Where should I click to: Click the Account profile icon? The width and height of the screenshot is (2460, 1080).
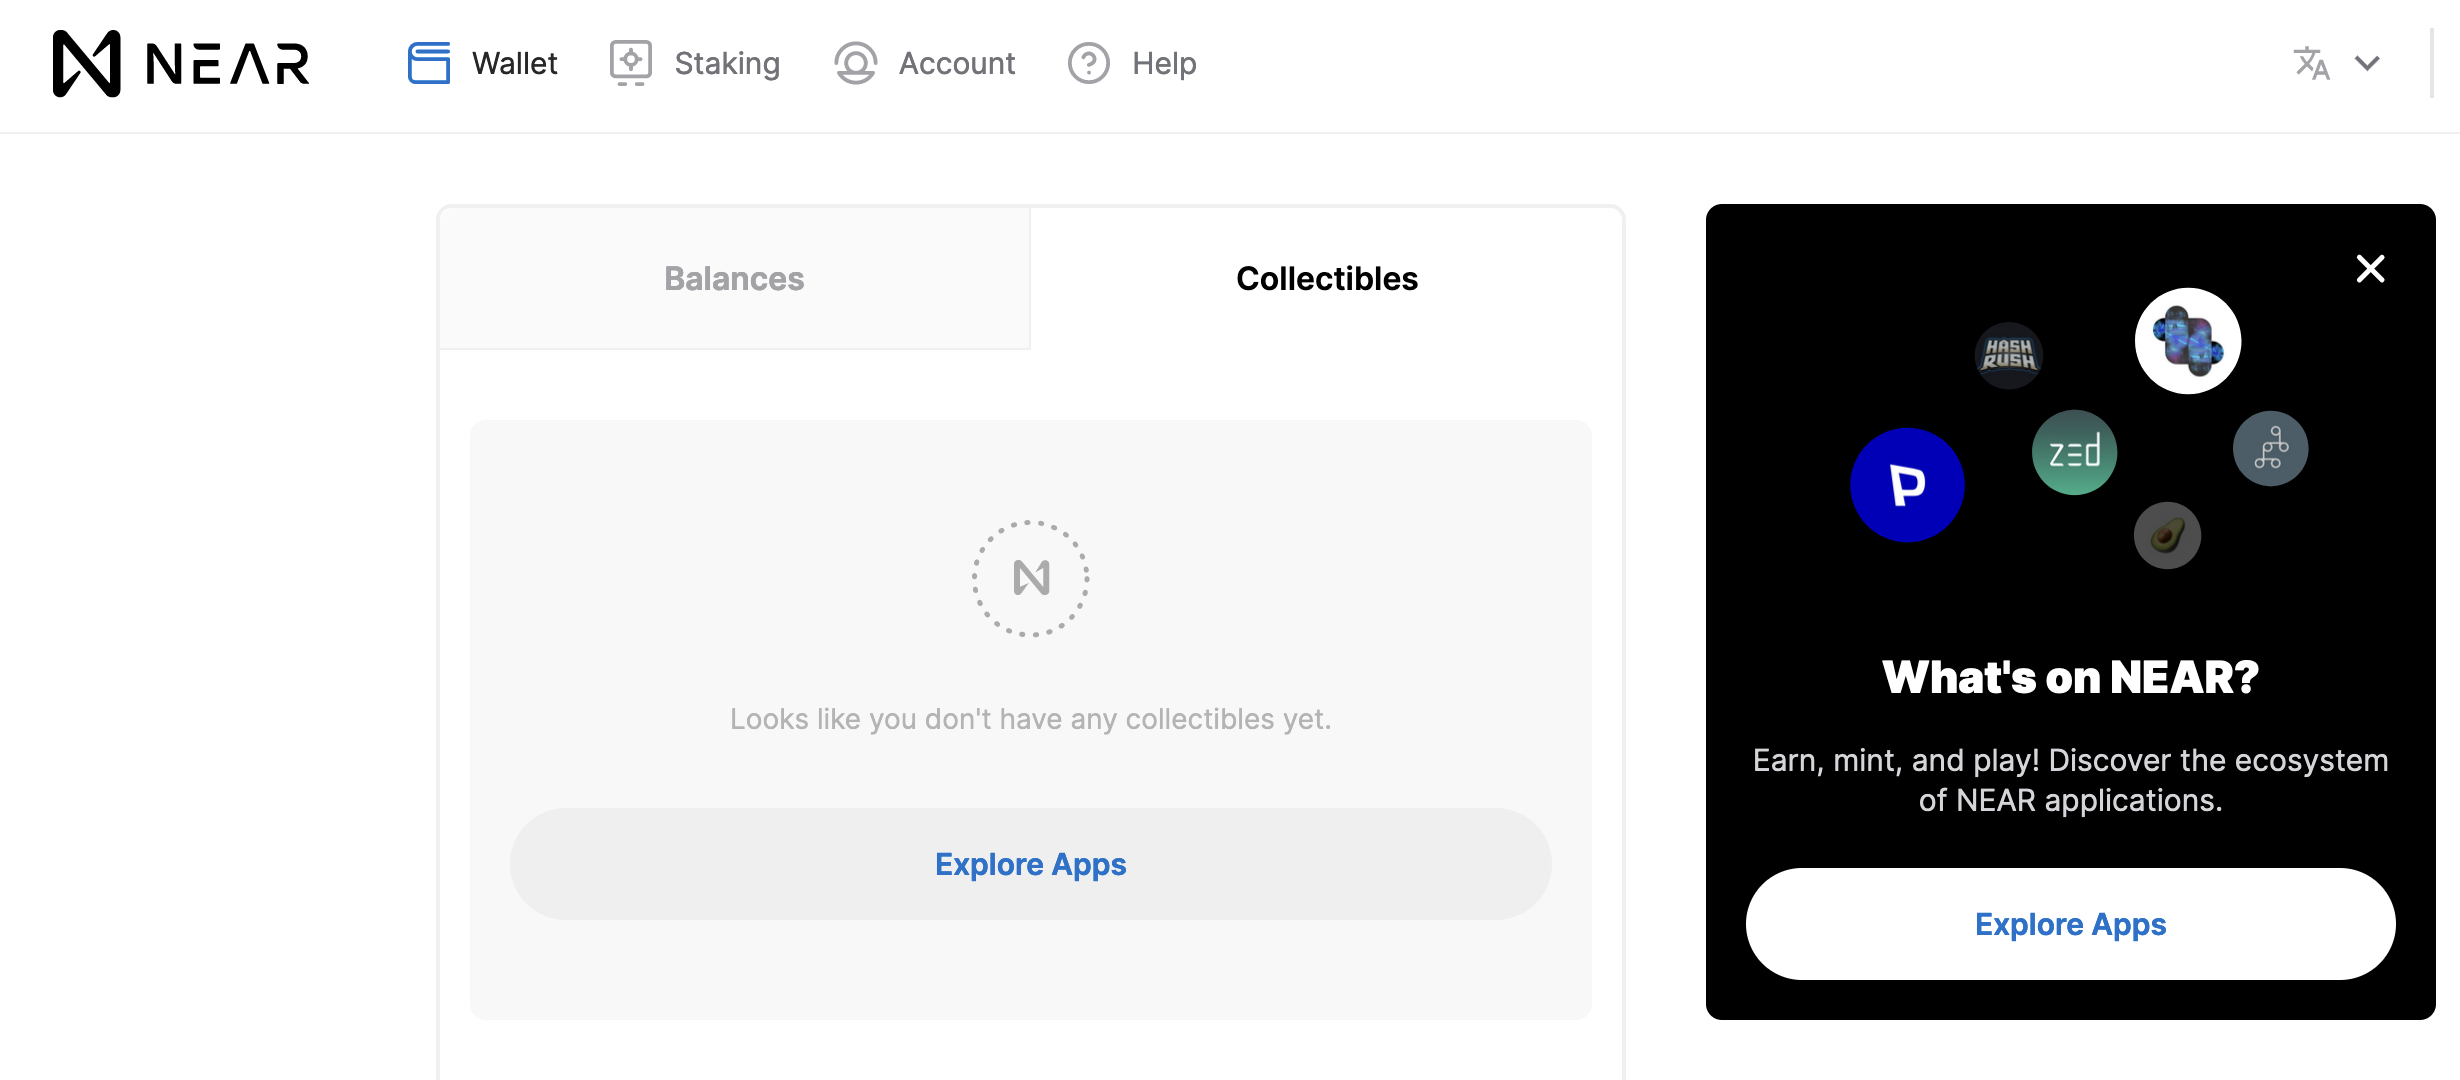856,63
